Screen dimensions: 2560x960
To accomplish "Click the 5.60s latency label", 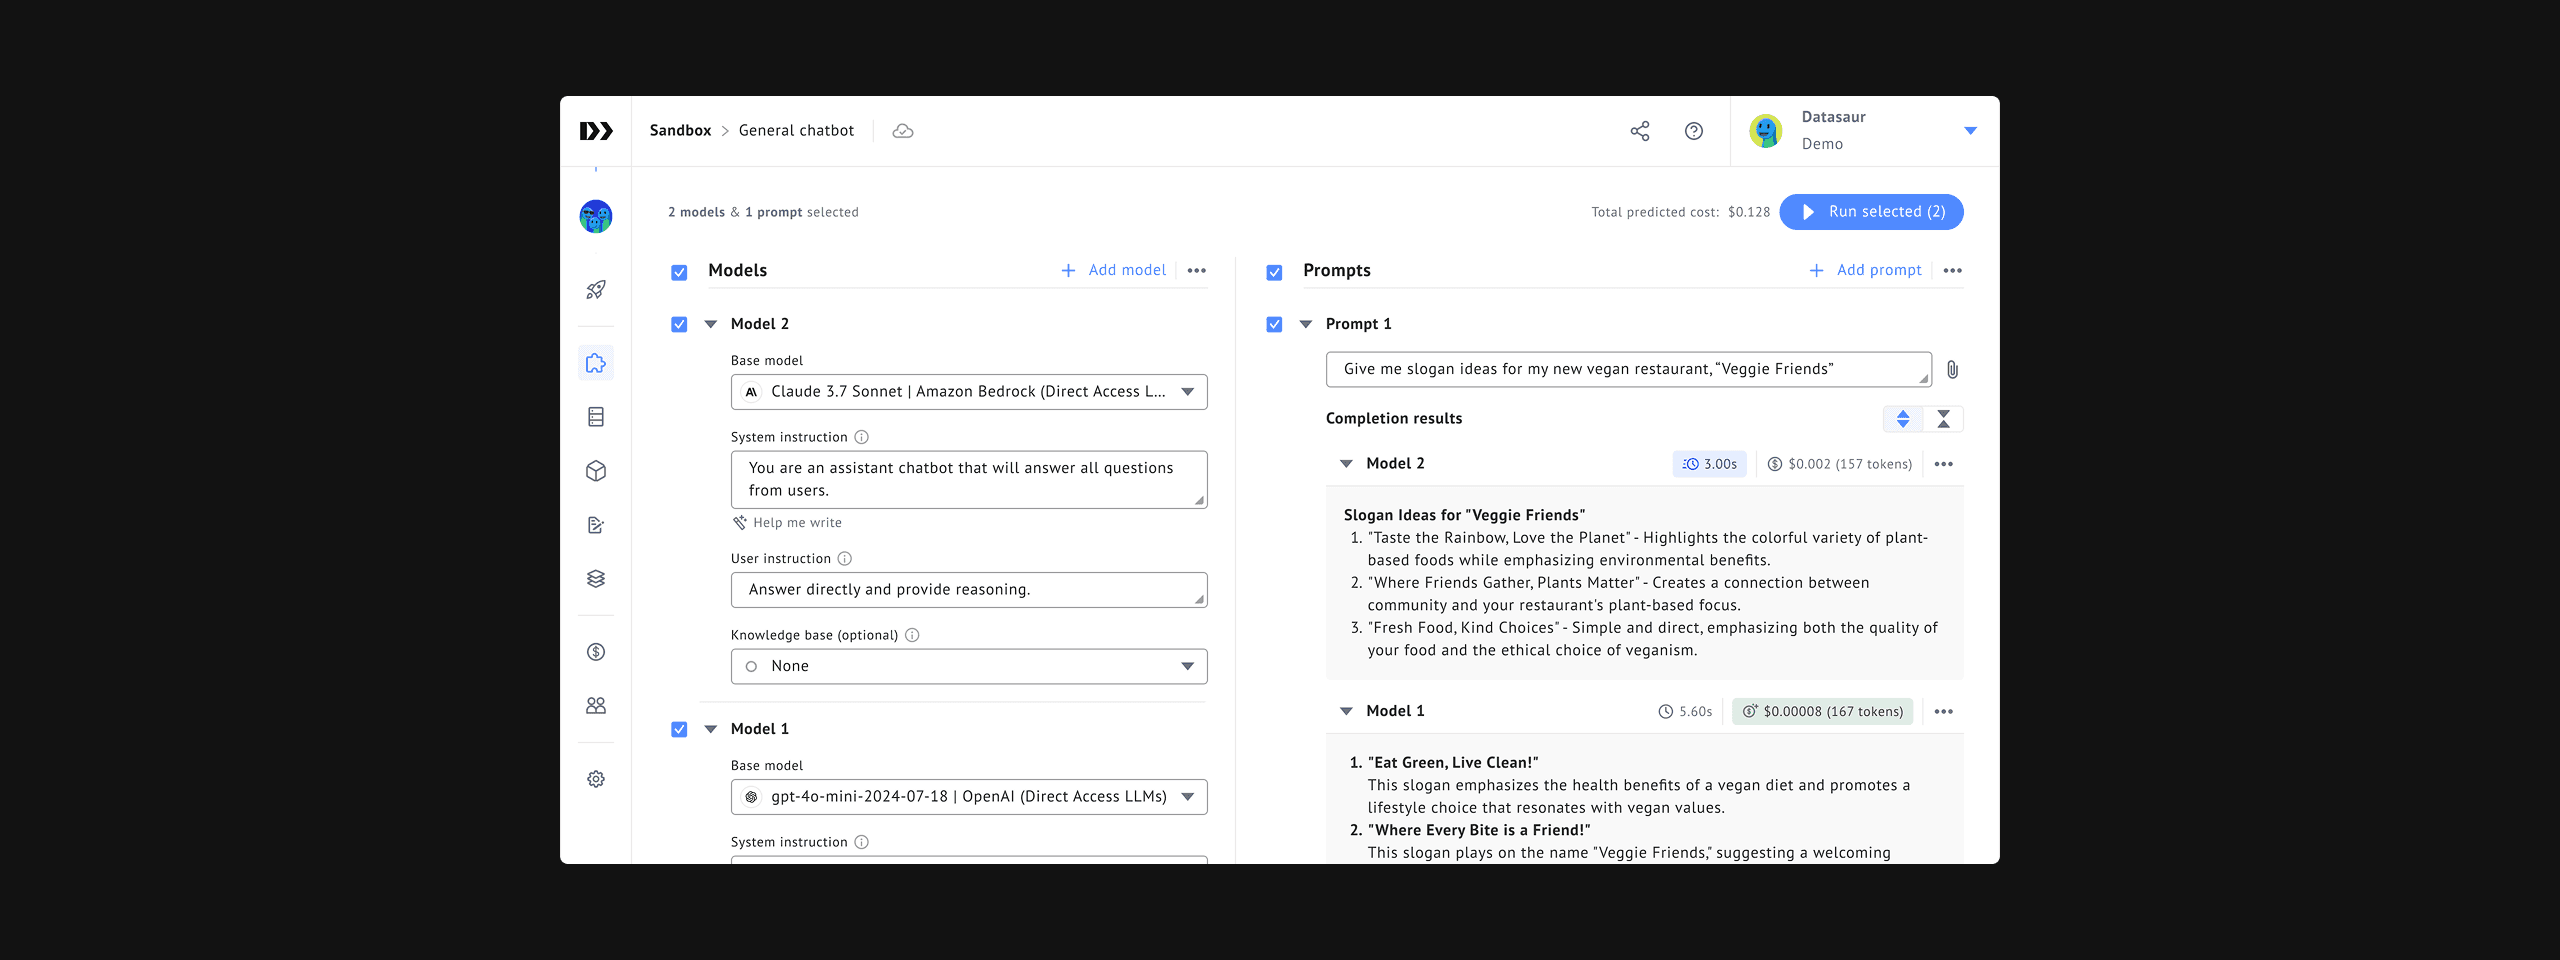I will 1685,712.
